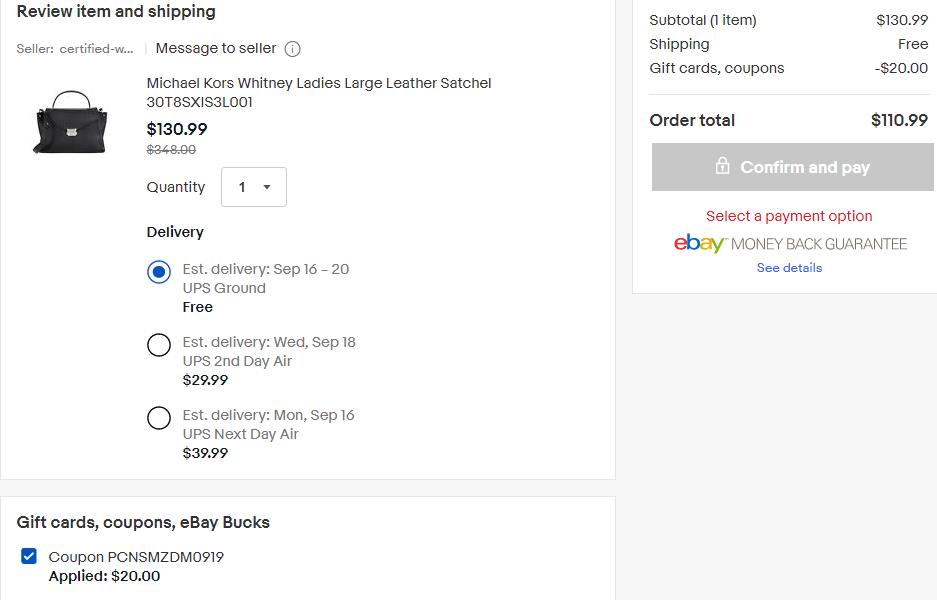The width and height of the screenshot is (937, 600).
Task: Click Order total $110.99 amount
Action: click(899, 120)
